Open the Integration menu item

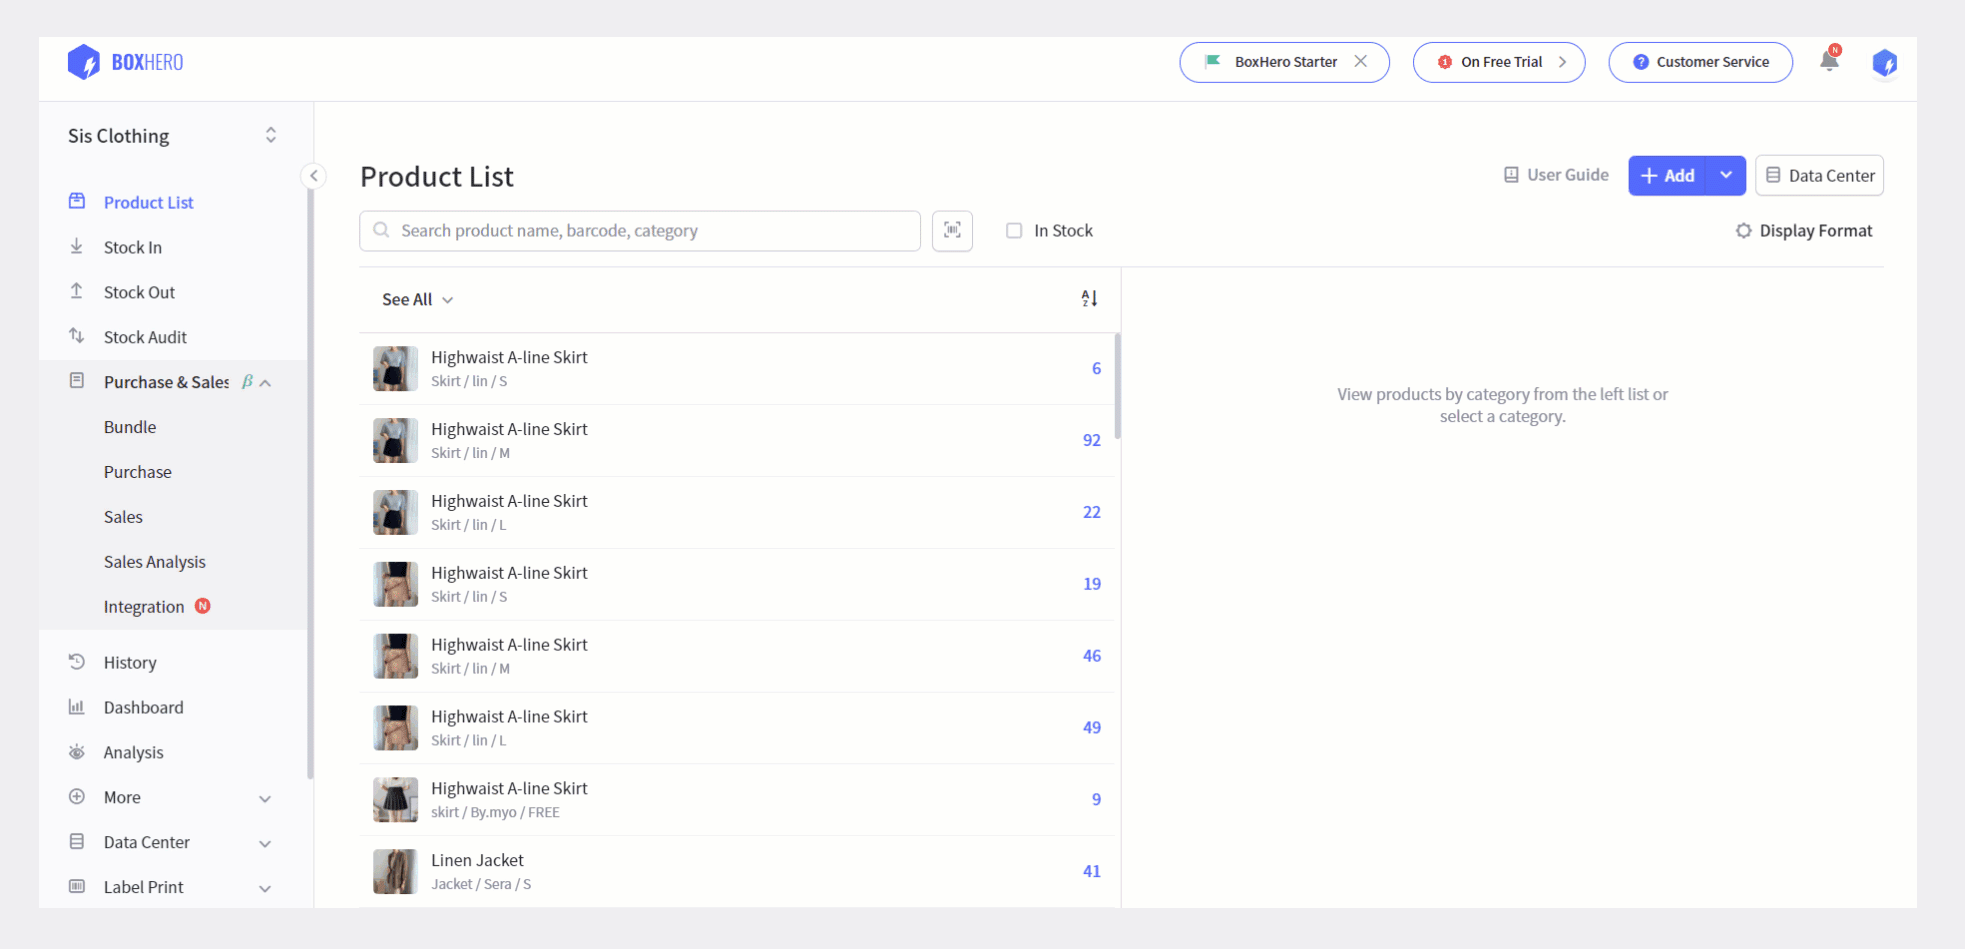[144, 606]
